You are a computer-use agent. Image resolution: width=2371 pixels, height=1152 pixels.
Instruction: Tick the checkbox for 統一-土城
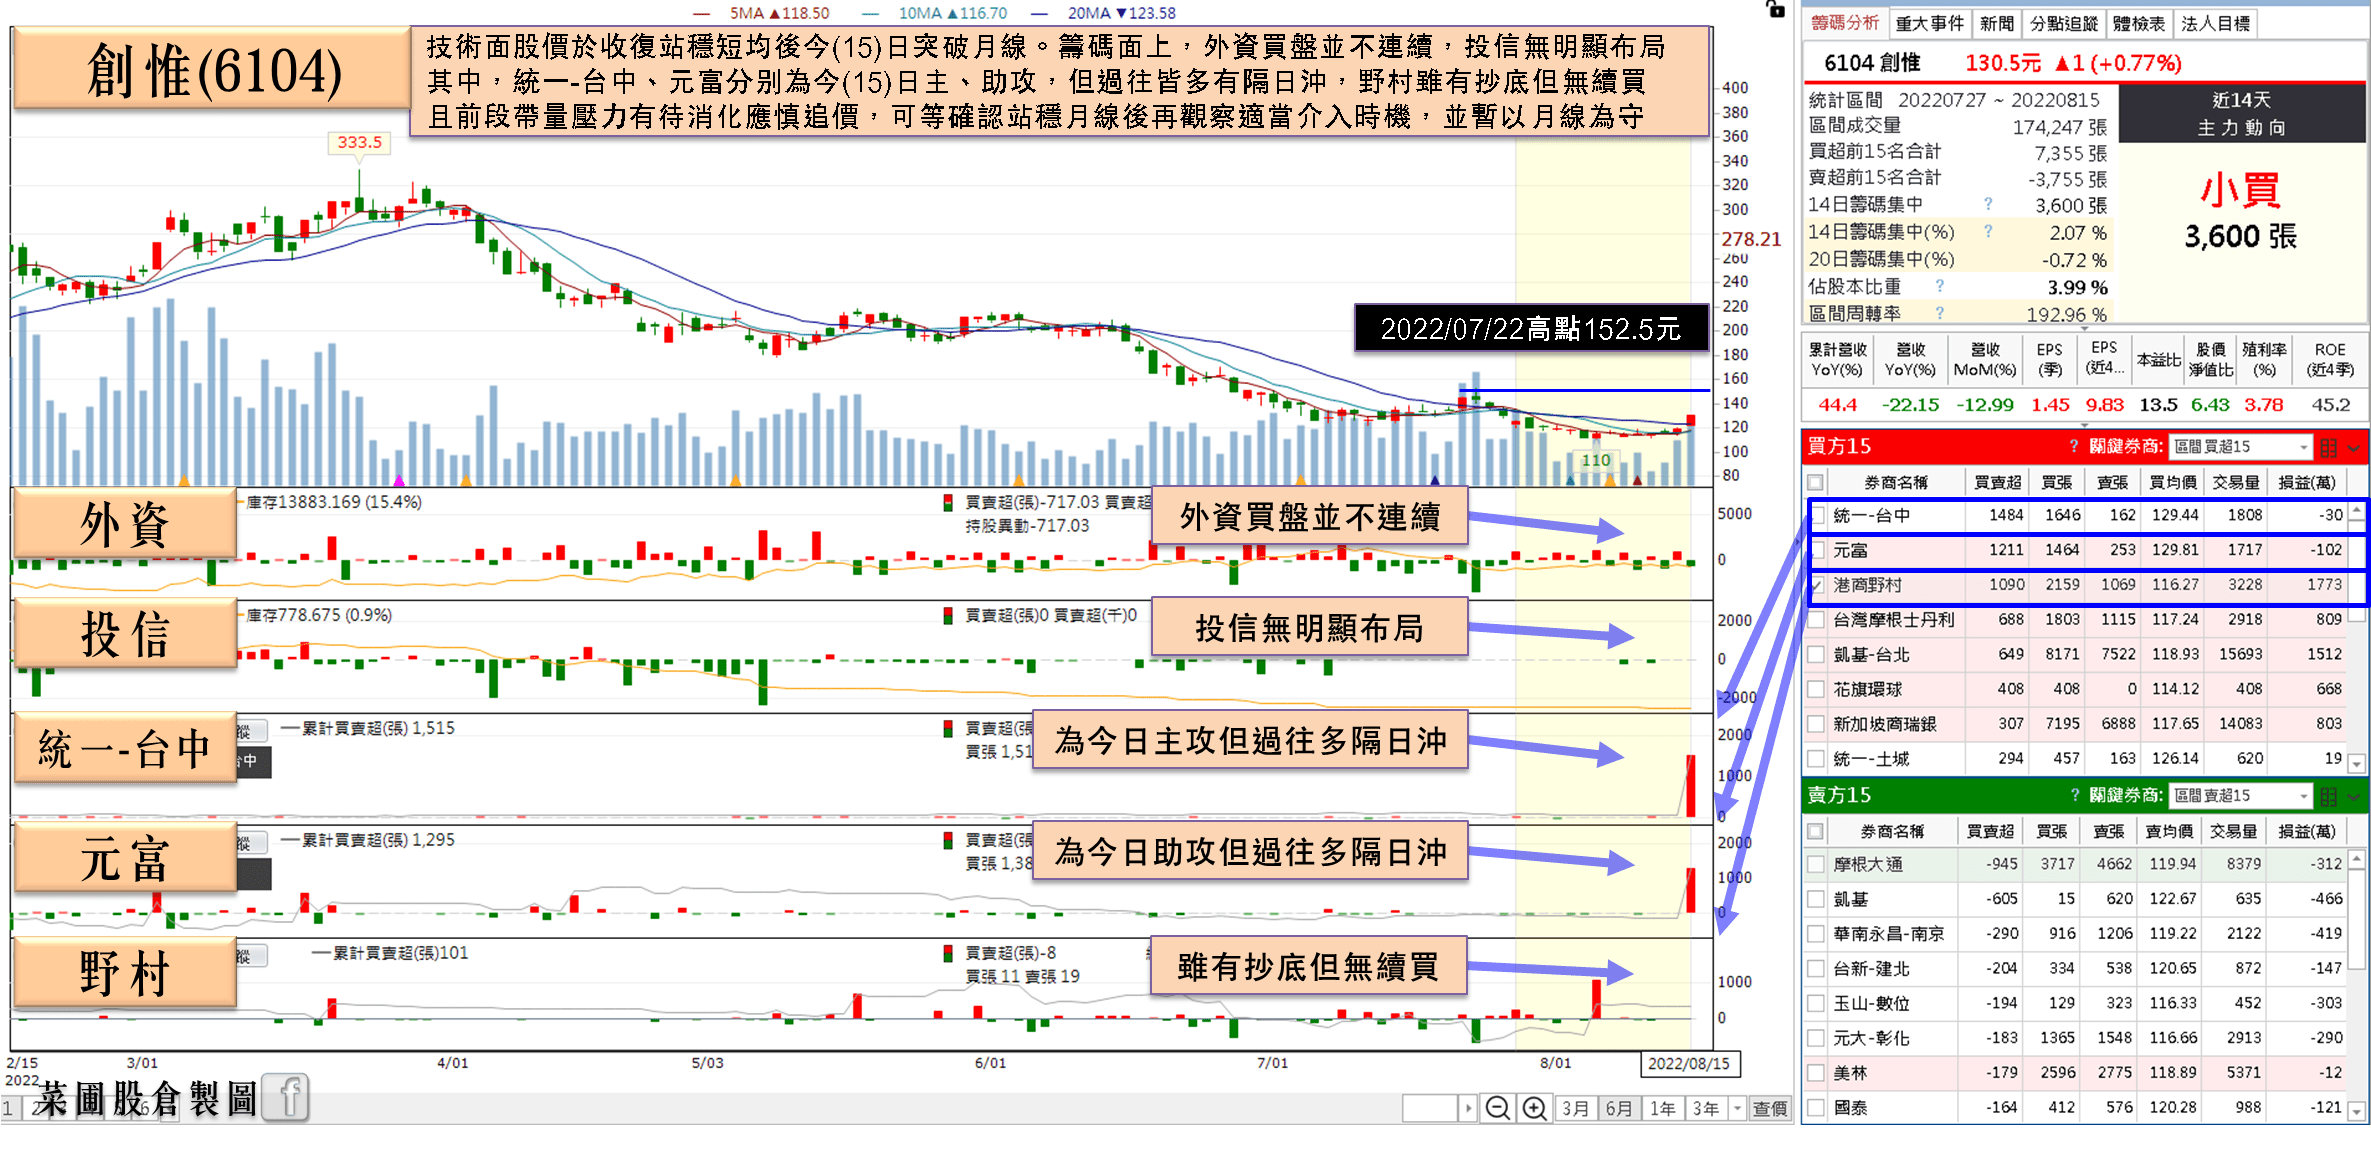[x=1817, y=759]
